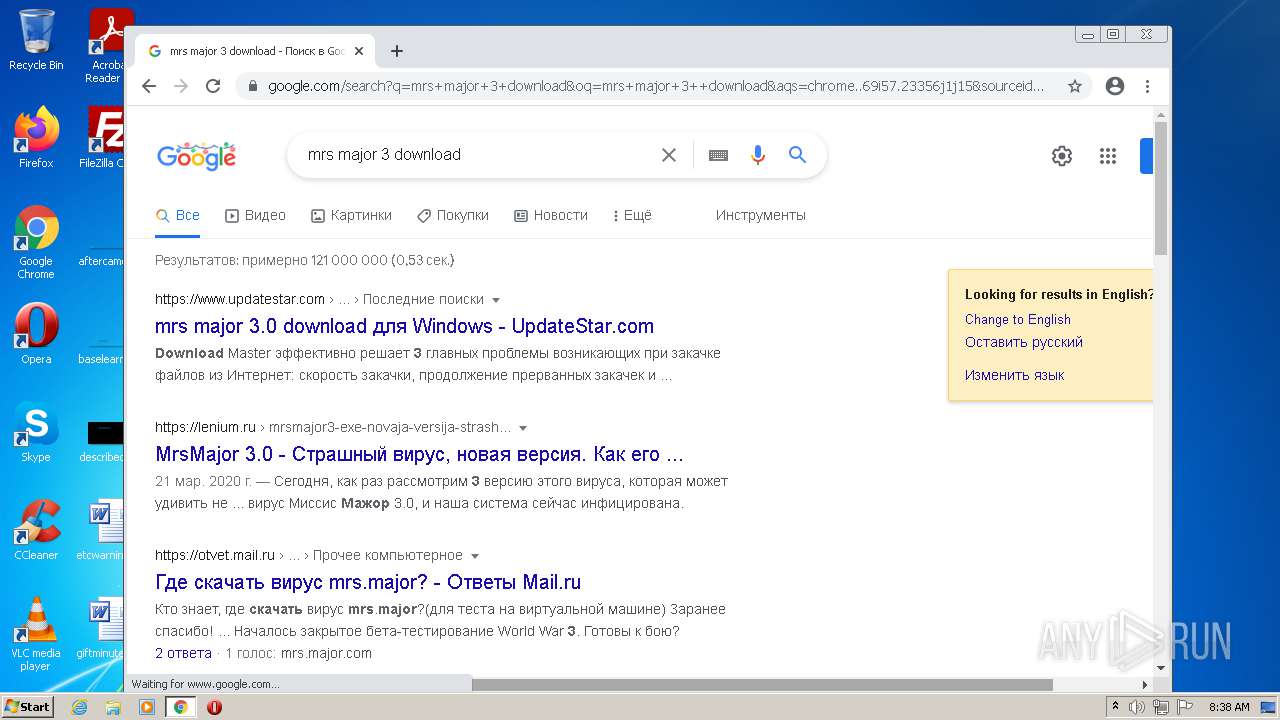1280x720 pixels.
Task: Switch to the 'Видео' tab
Action: tap(255, 215)
